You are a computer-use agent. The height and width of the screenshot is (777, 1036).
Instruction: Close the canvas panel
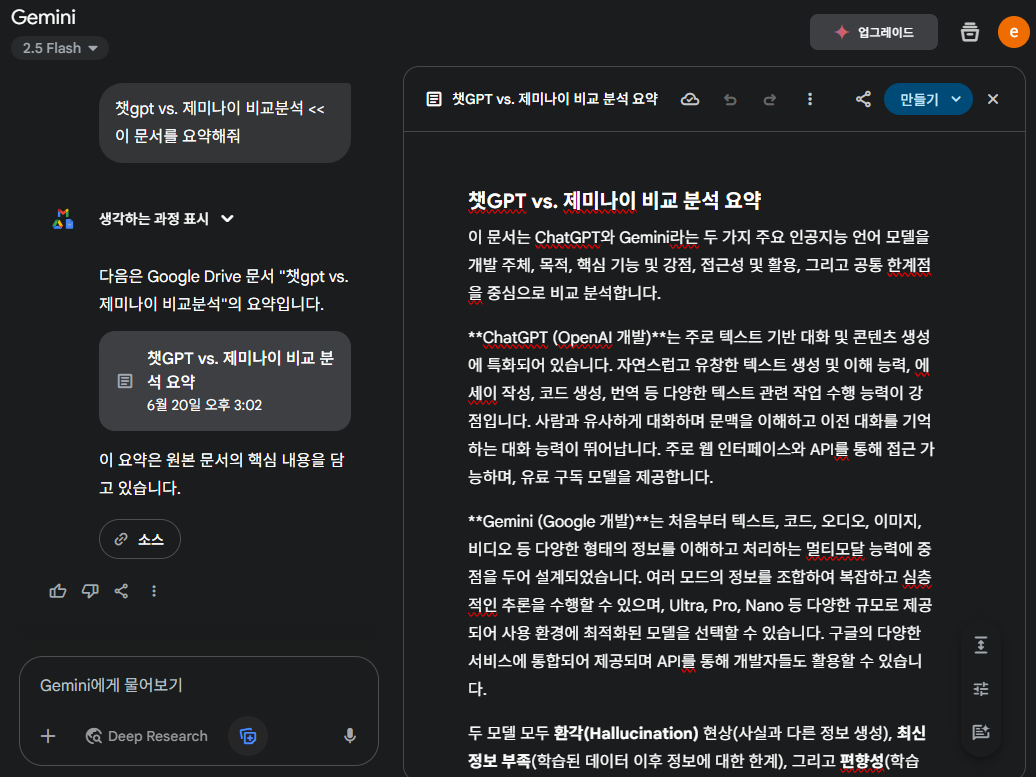tap(993, 99)
